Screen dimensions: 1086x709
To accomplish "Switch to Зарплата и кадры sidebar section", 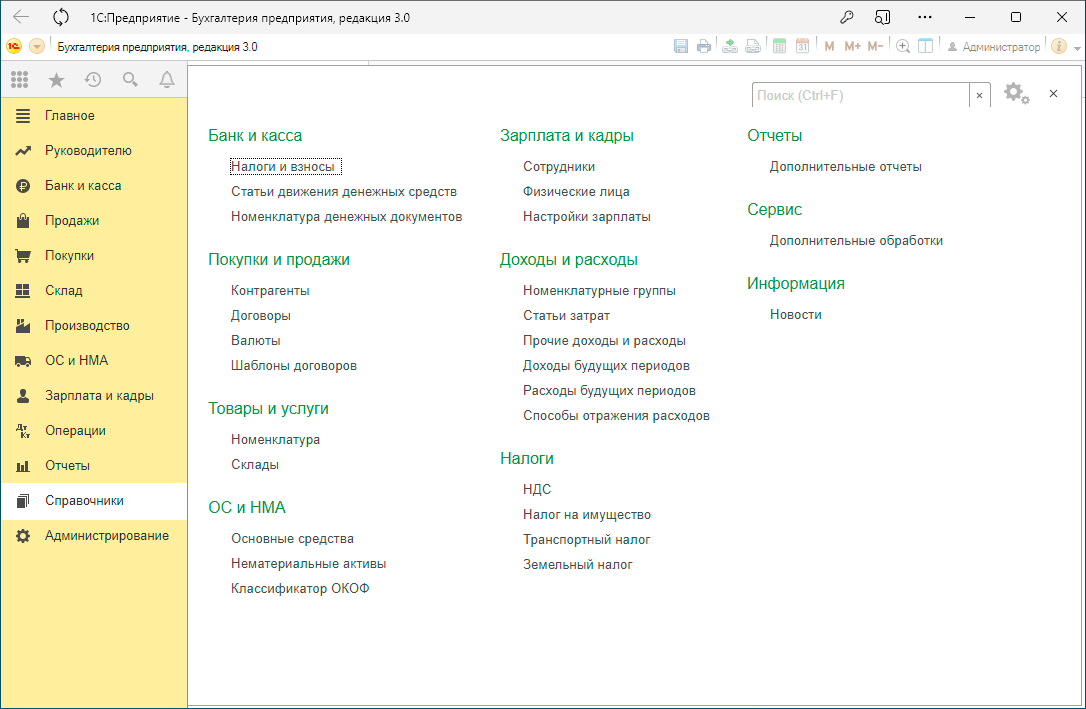I will click(99, 396).
